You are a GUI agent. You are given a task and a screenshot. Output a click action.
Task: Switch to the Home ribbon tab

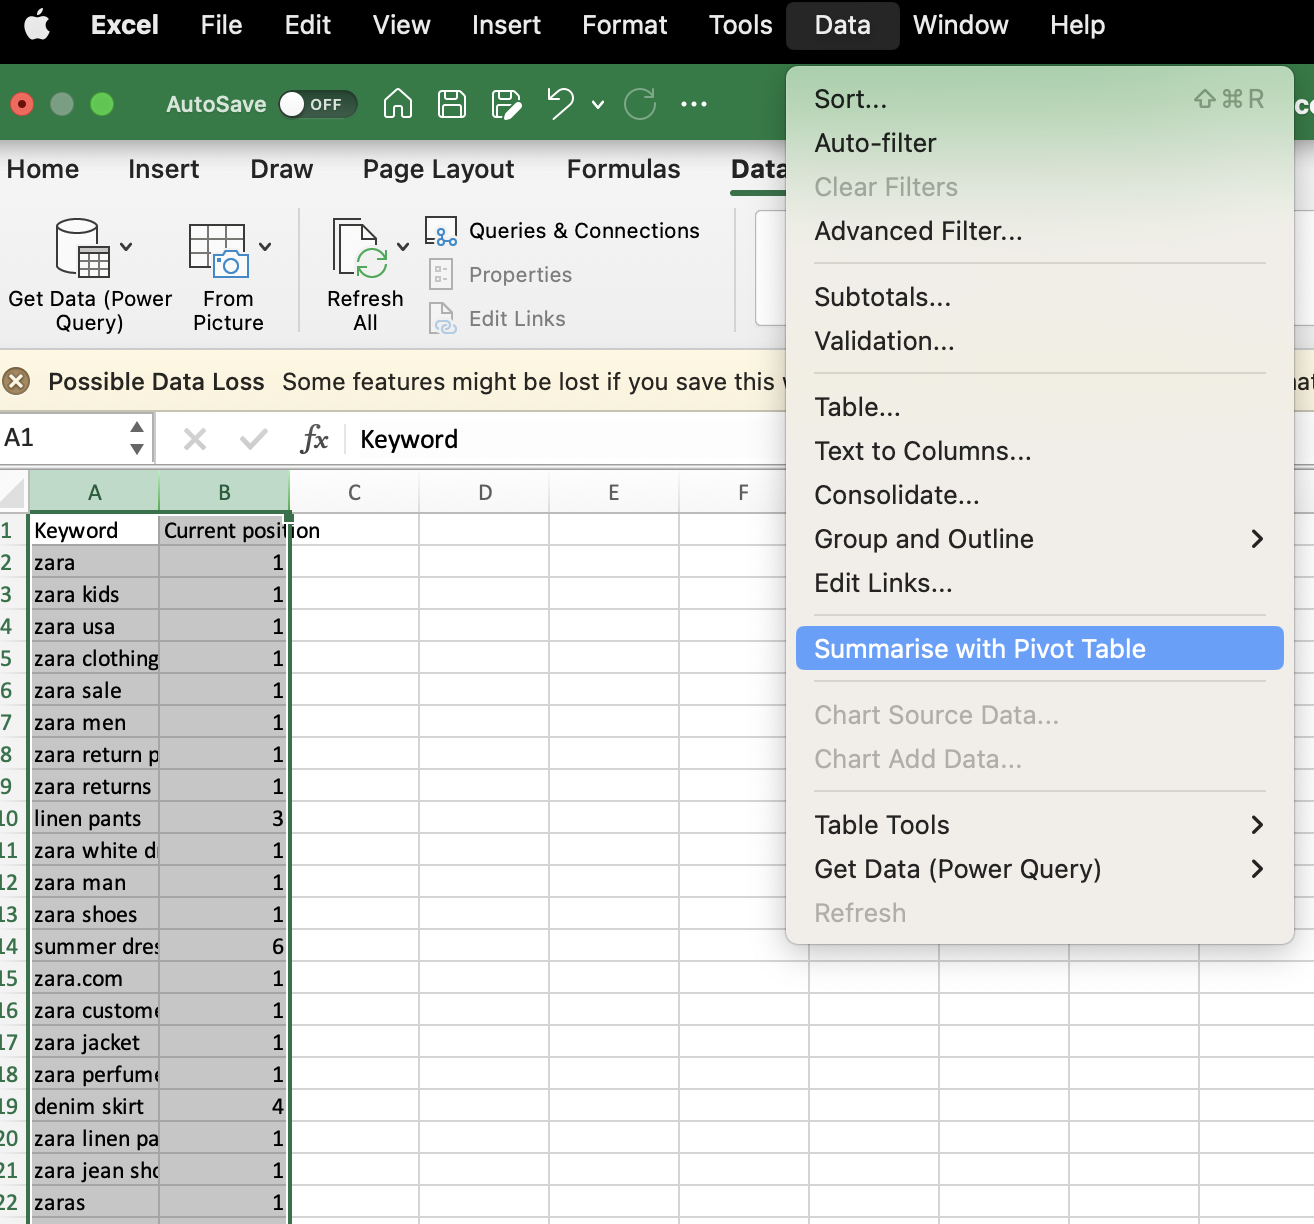pyautogui.click(x=43, y=169)
